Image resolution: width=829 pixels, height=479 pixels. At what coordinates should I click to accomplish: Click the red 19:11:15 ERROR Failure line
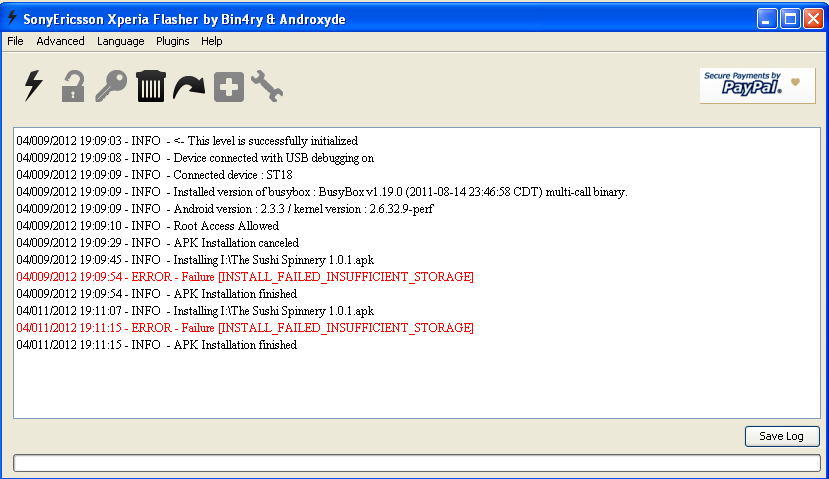point(245,328)
